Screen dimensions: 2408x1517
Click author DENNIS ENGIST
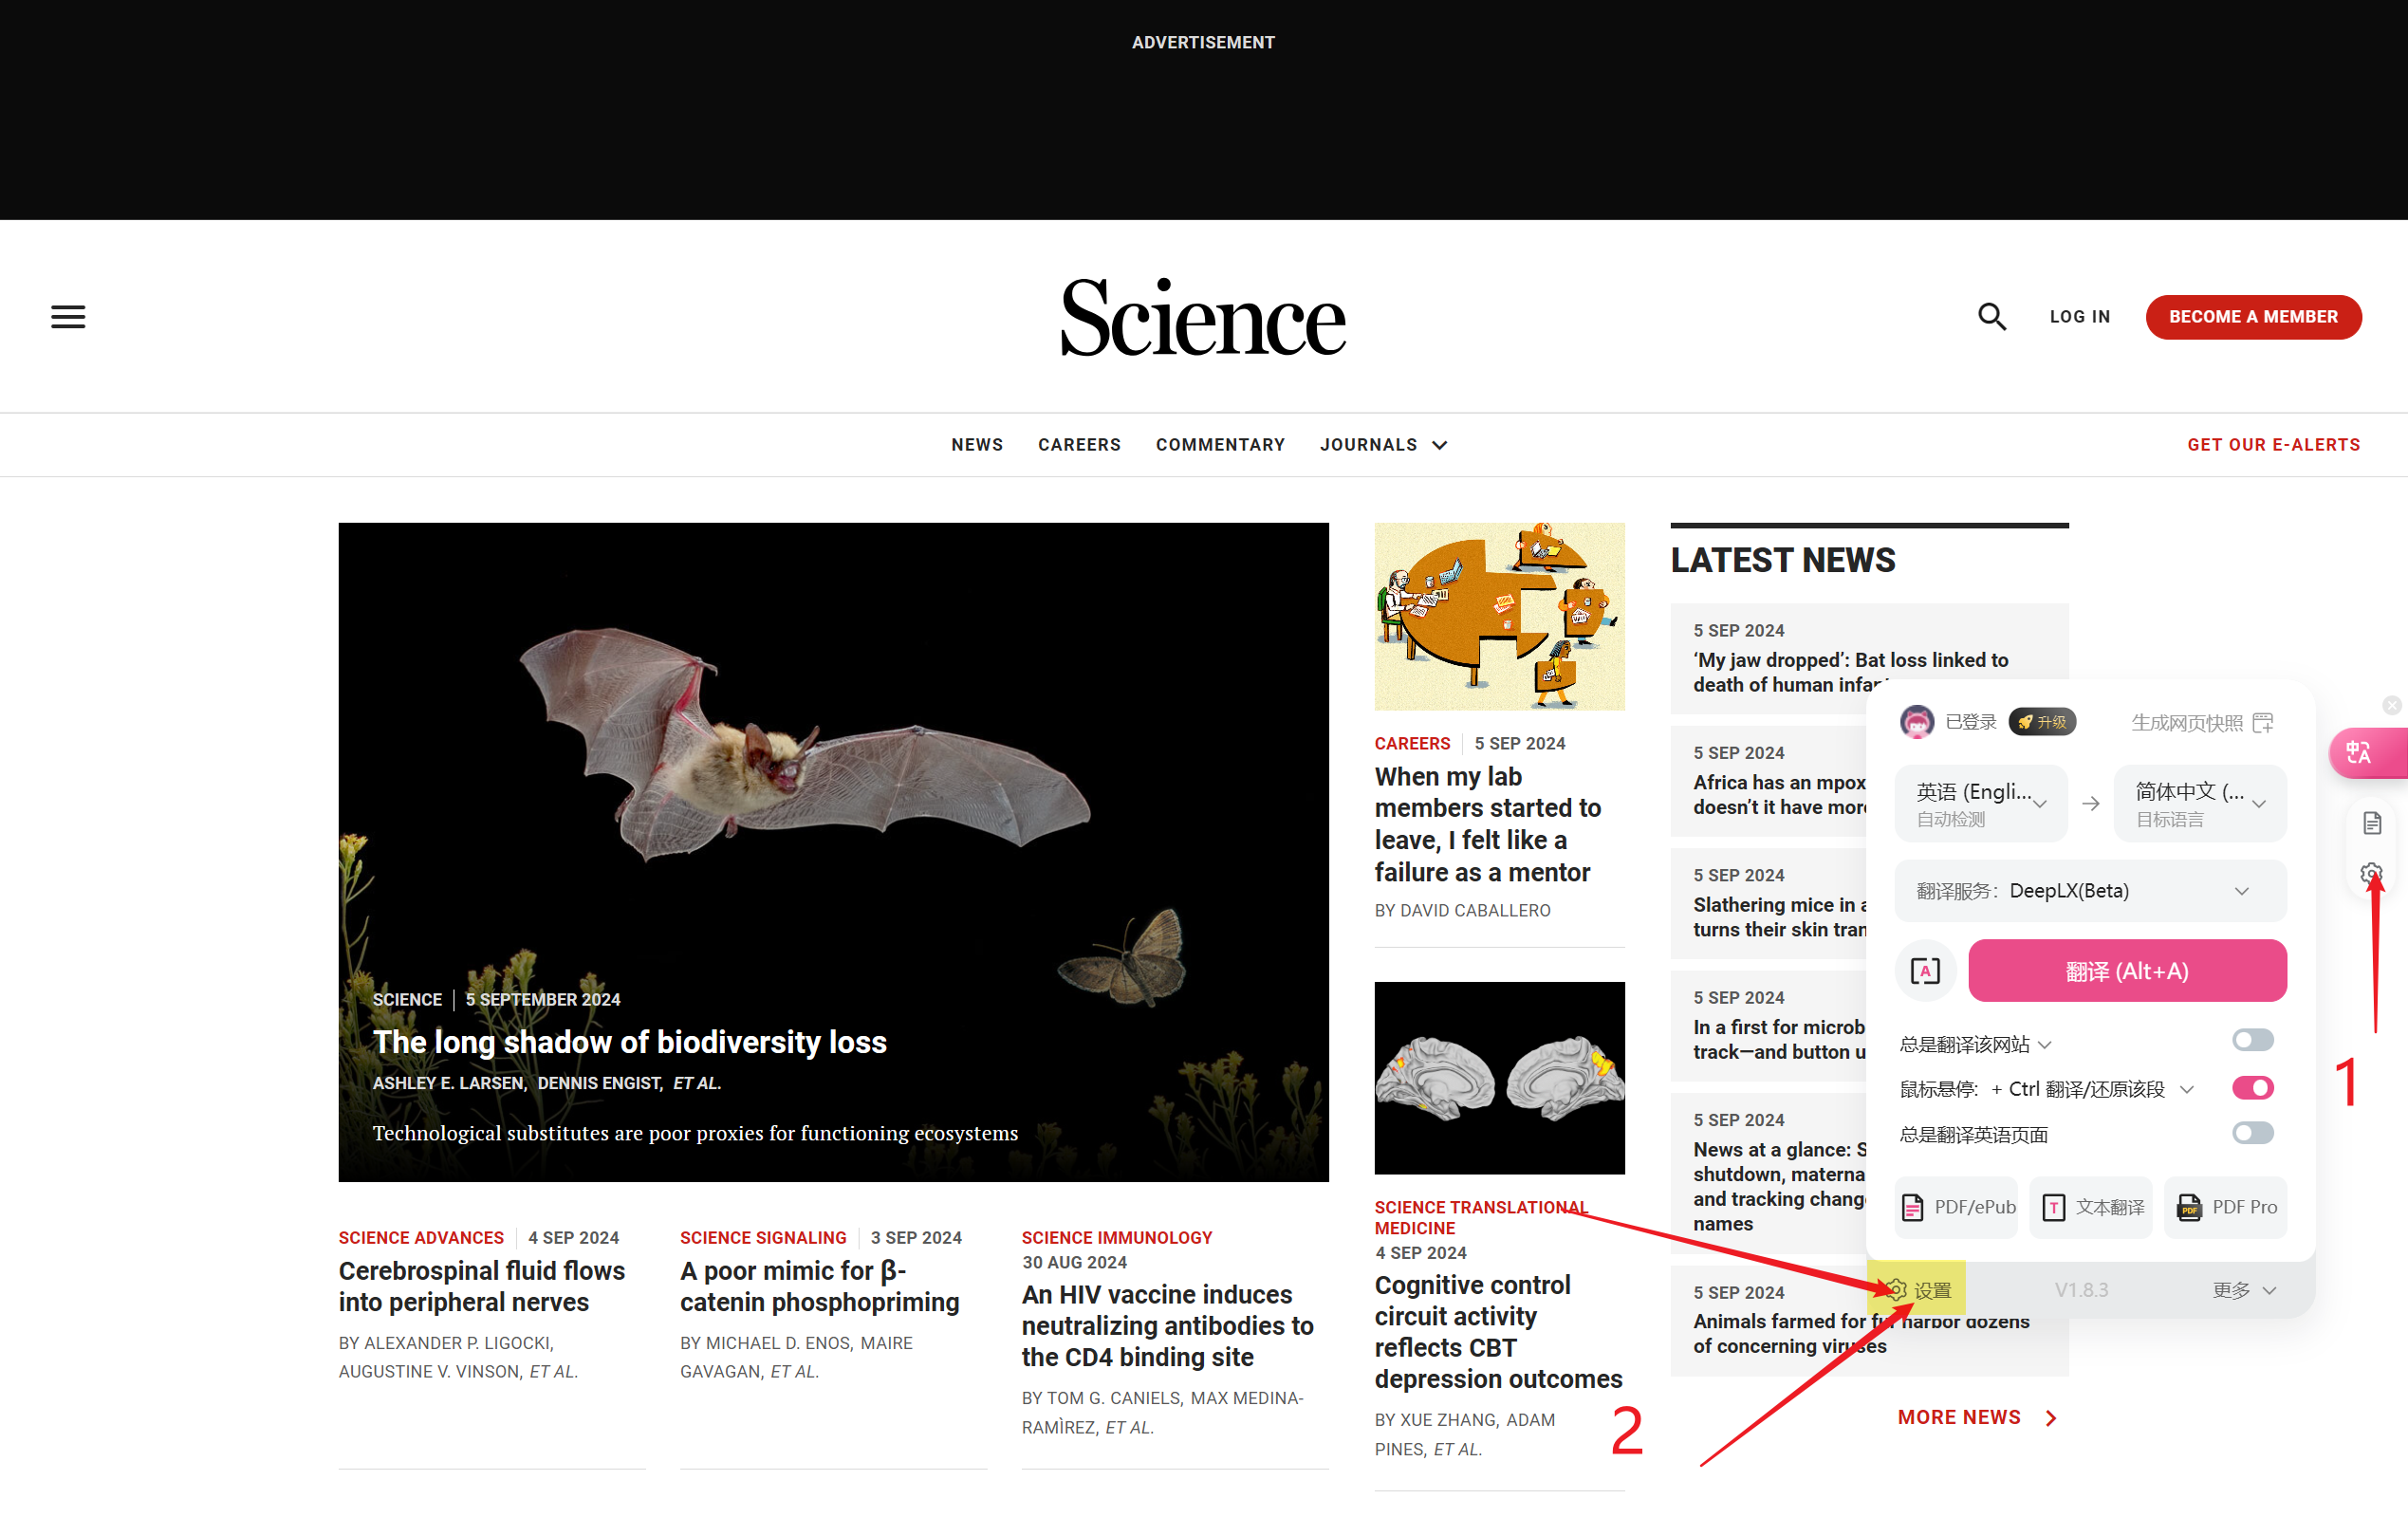tap(599, 1083)
